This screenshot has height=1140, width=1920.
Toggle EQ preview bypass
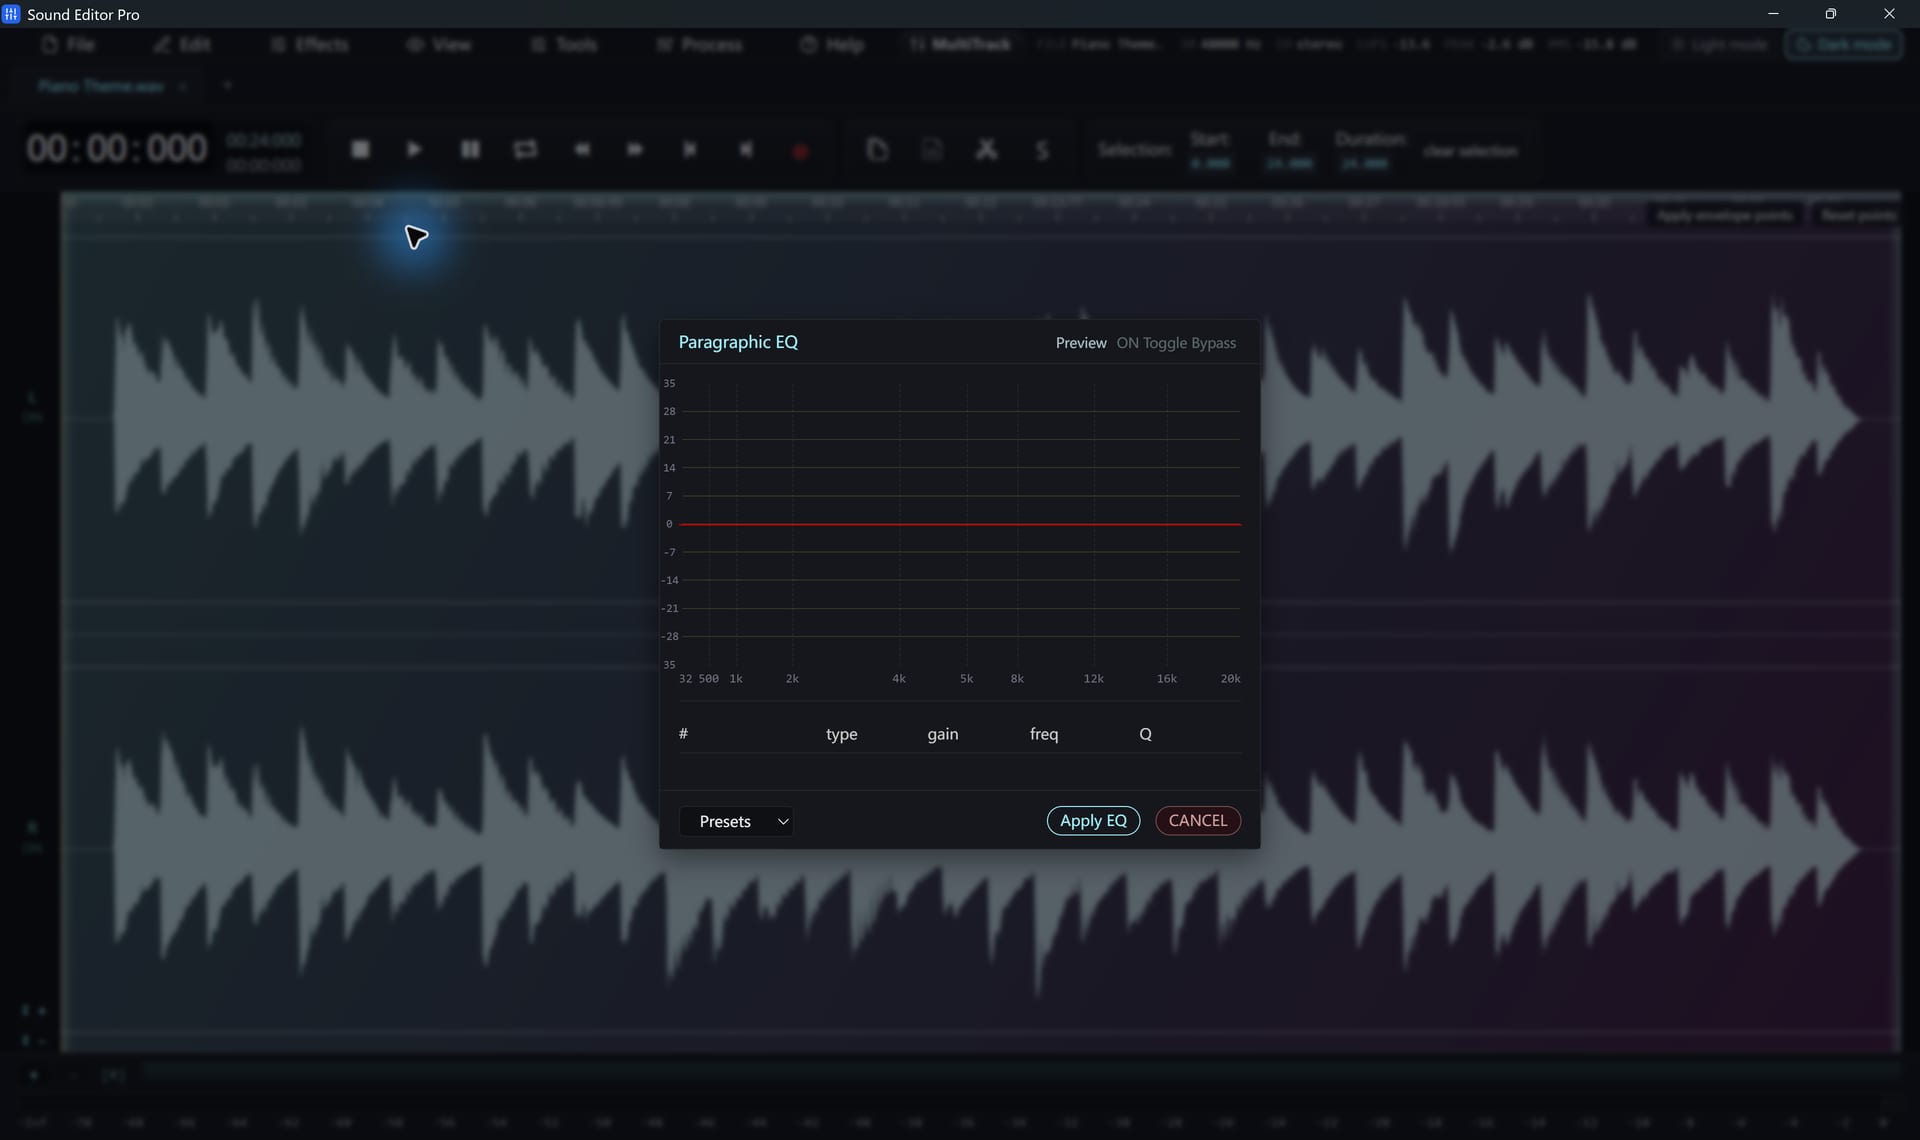[1176, 343]
